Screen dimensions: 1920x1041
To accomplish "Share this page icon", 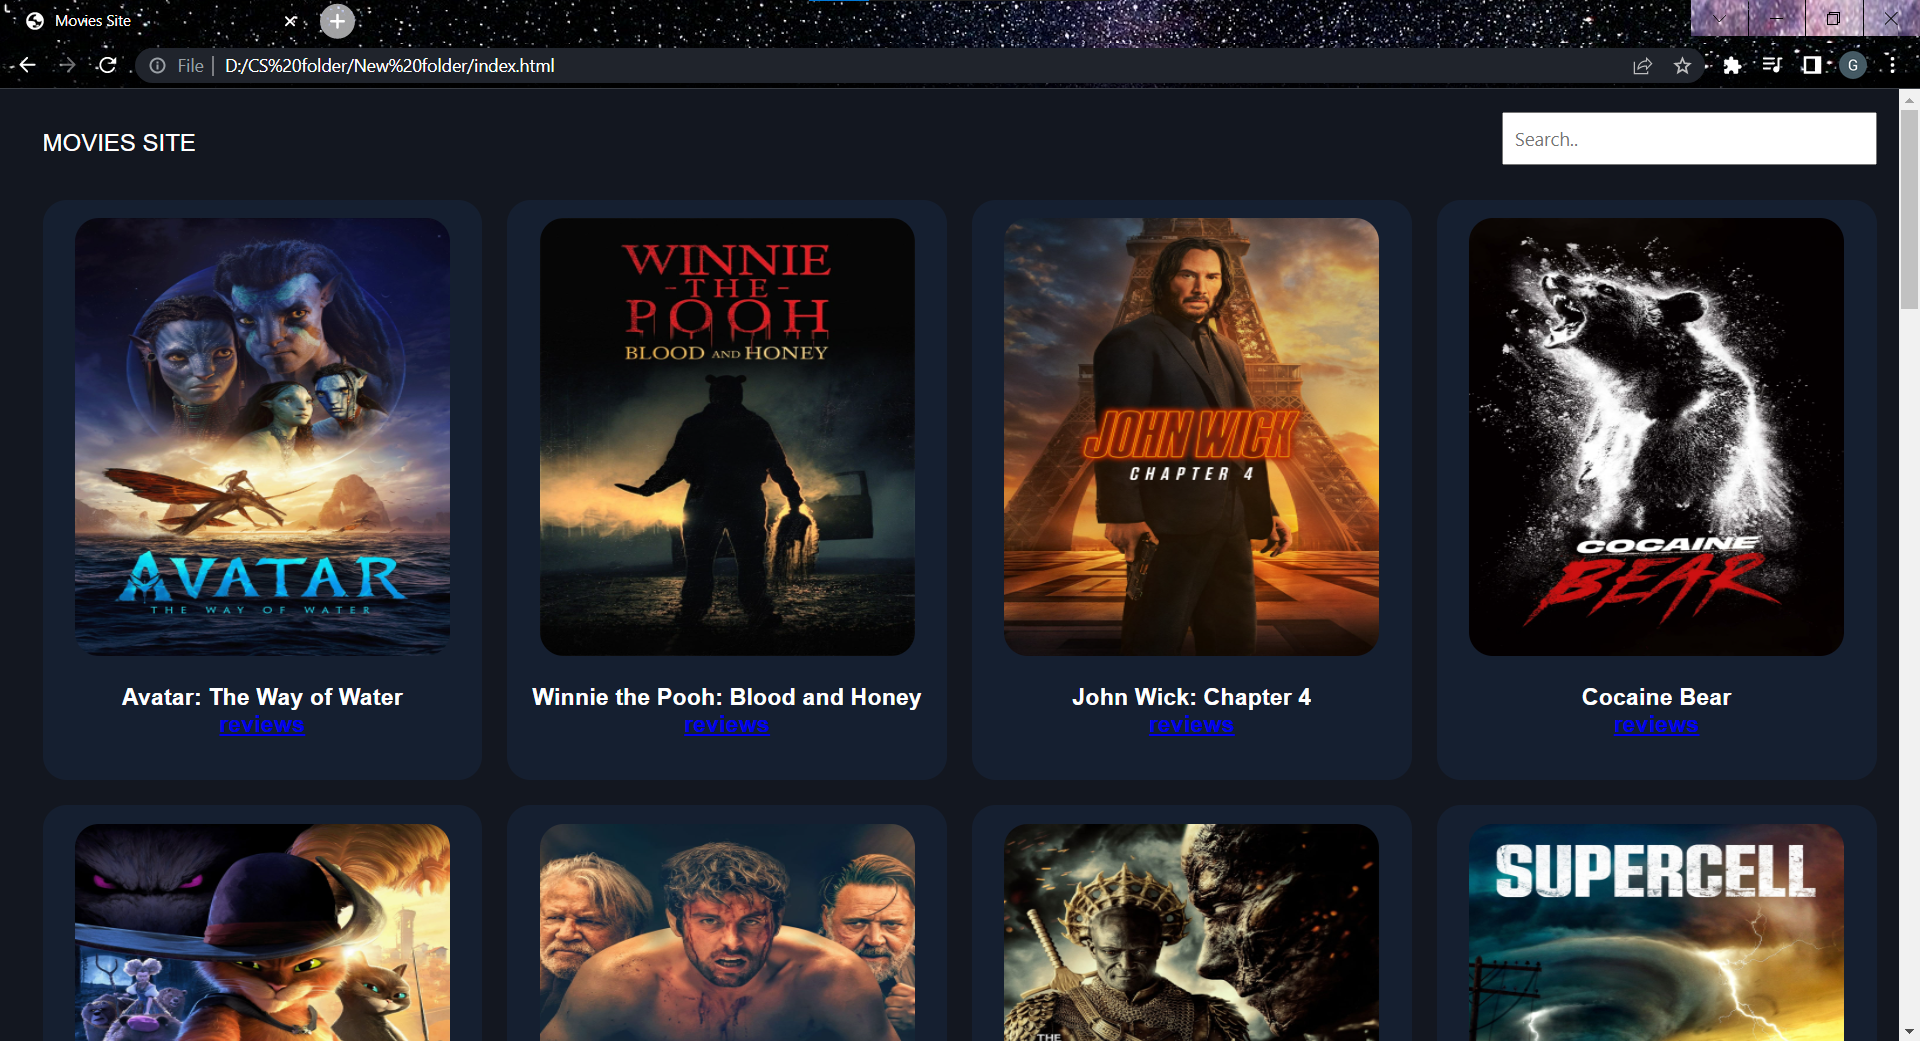I will pos(1642,66).
